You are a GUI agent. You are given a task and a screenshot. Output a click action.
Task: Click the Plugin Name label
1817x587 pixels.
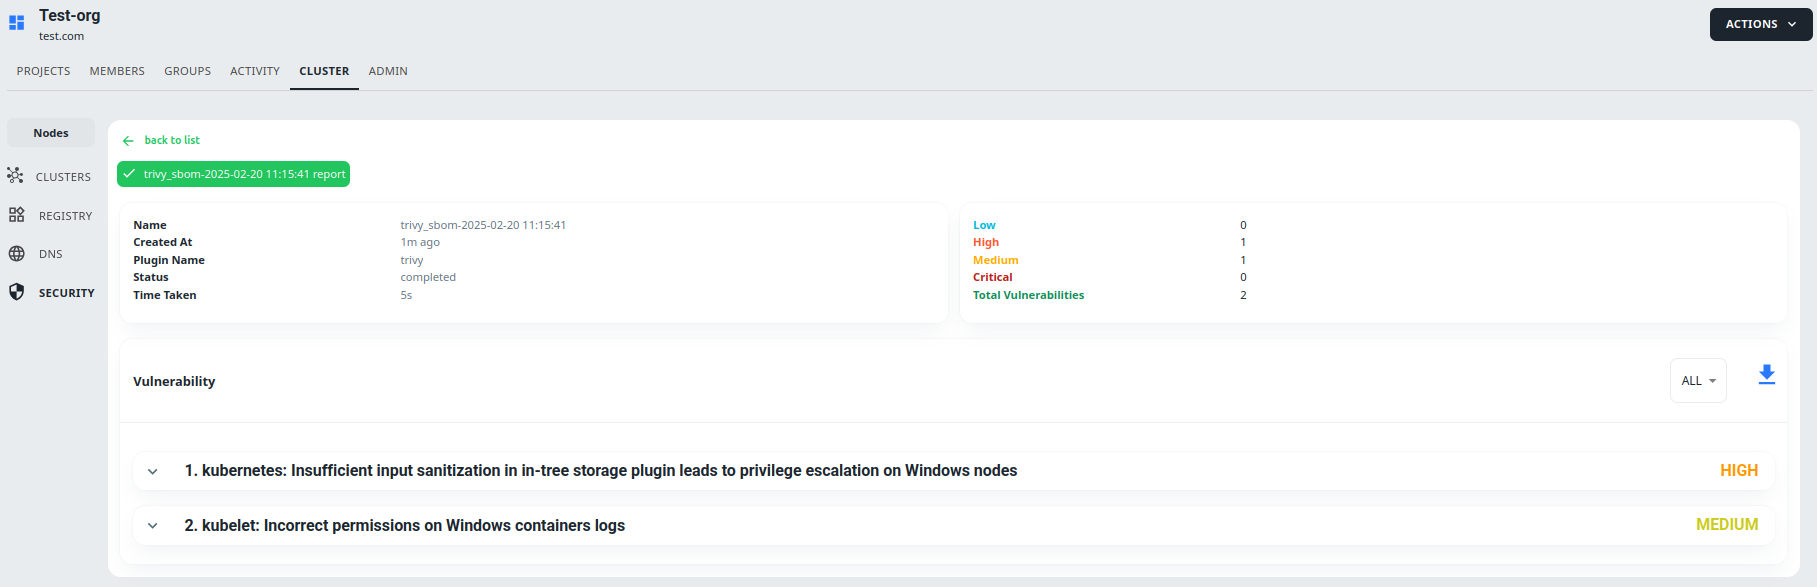tap(169, 260)
